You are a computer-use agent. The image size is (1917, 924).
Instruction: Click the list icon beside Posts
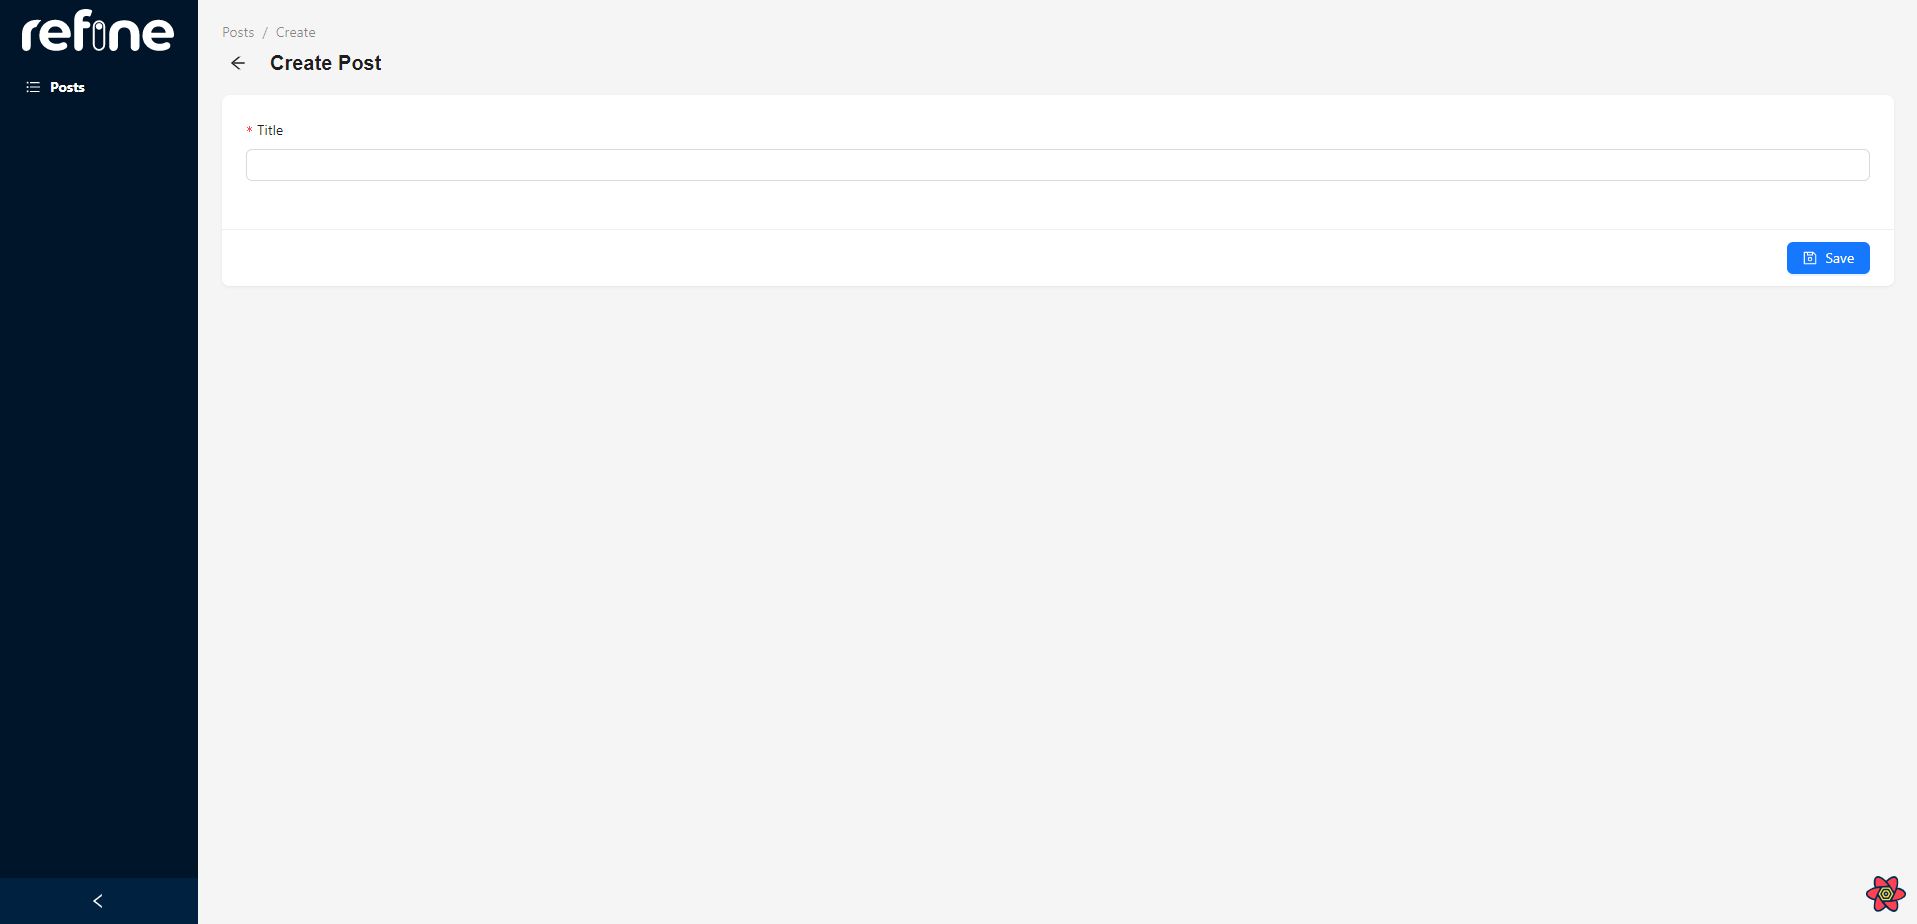(x=33, y=87)
